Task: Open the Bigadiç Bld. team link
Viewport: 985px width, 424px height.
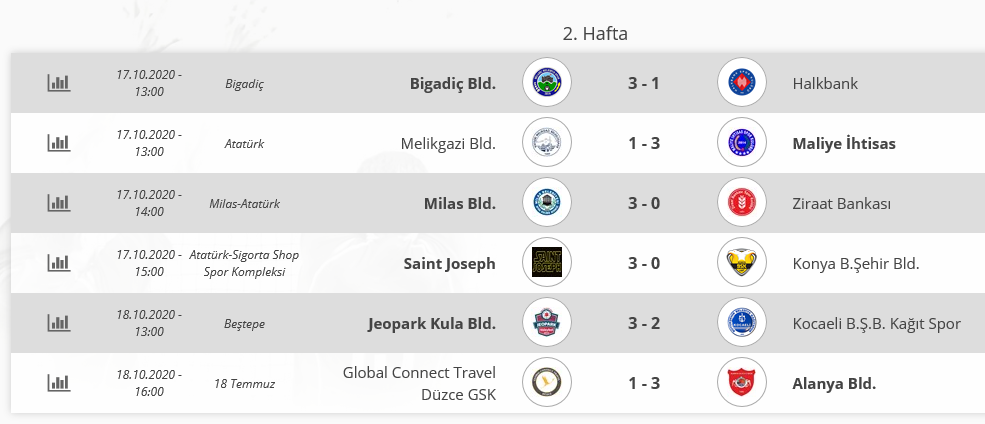Action: click(453, 84)
